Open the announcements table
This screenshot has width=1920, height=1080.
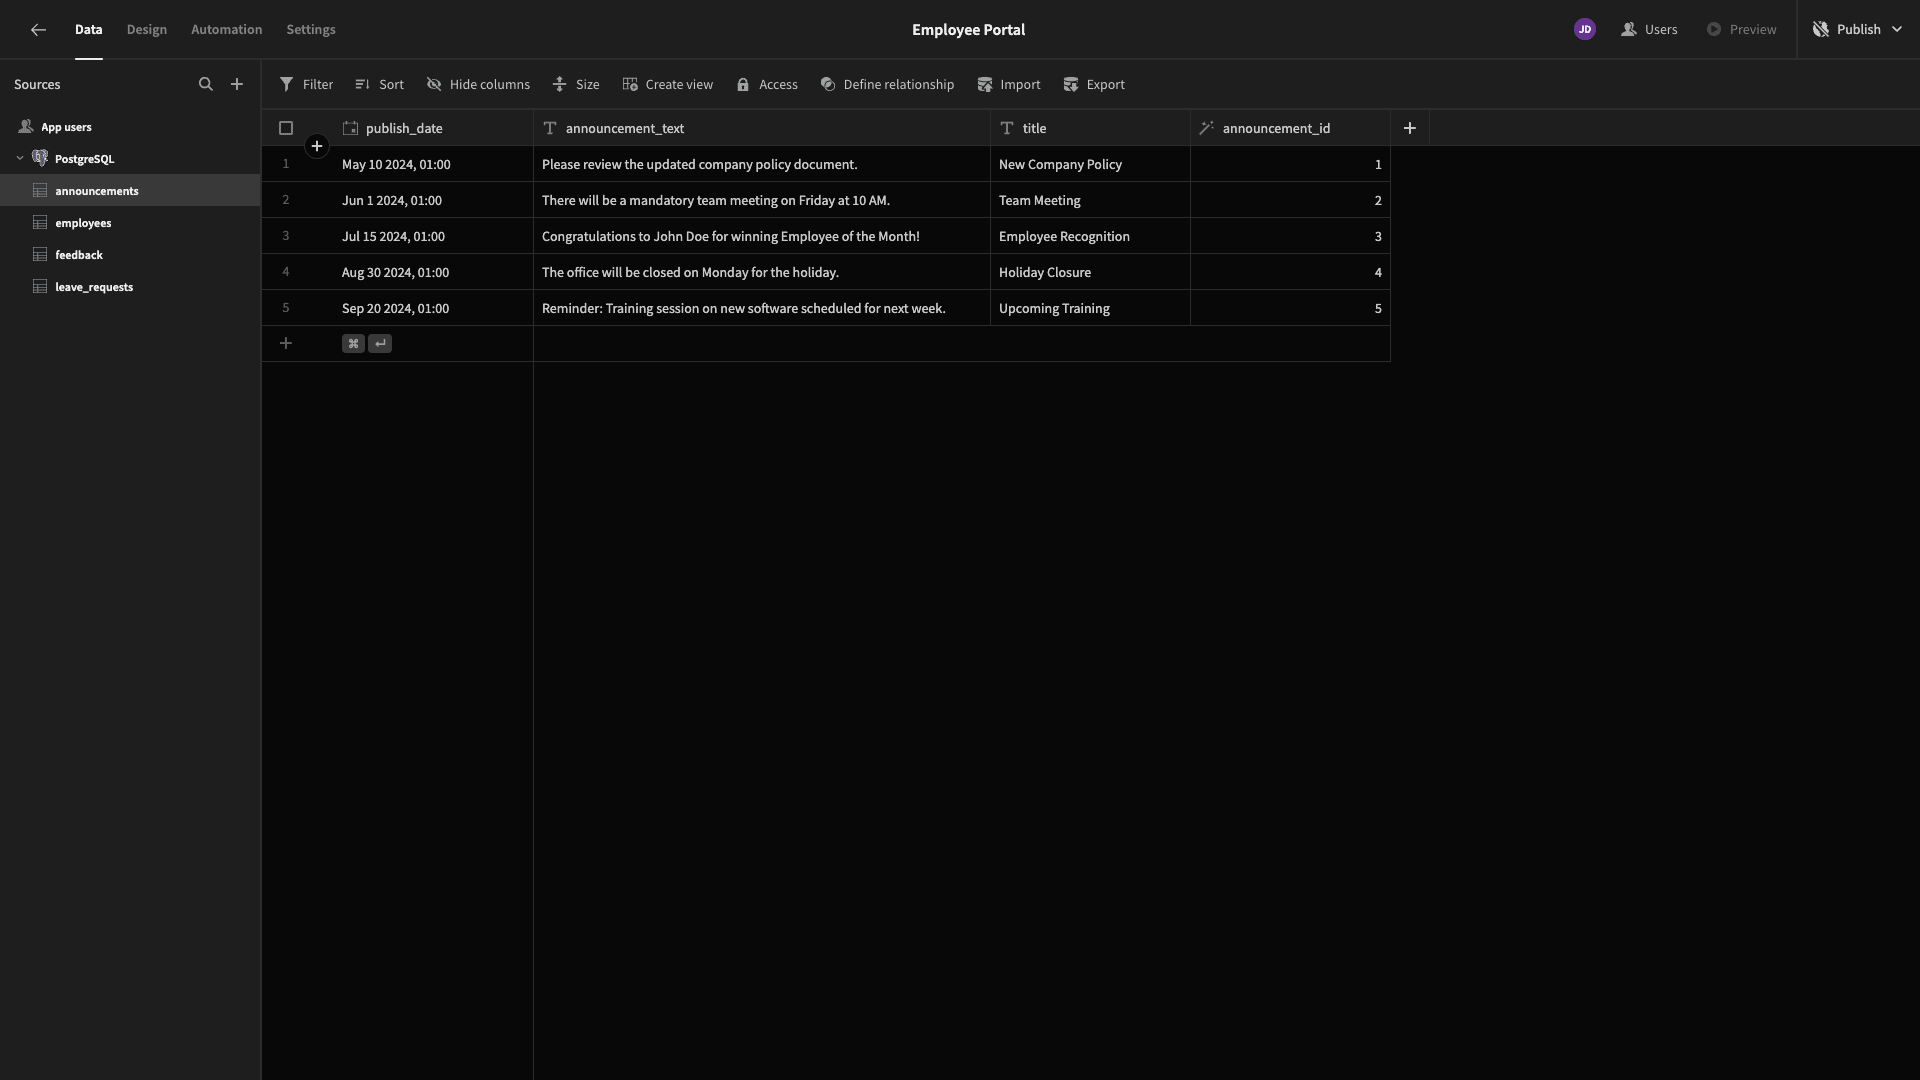(x=130, y=191)
